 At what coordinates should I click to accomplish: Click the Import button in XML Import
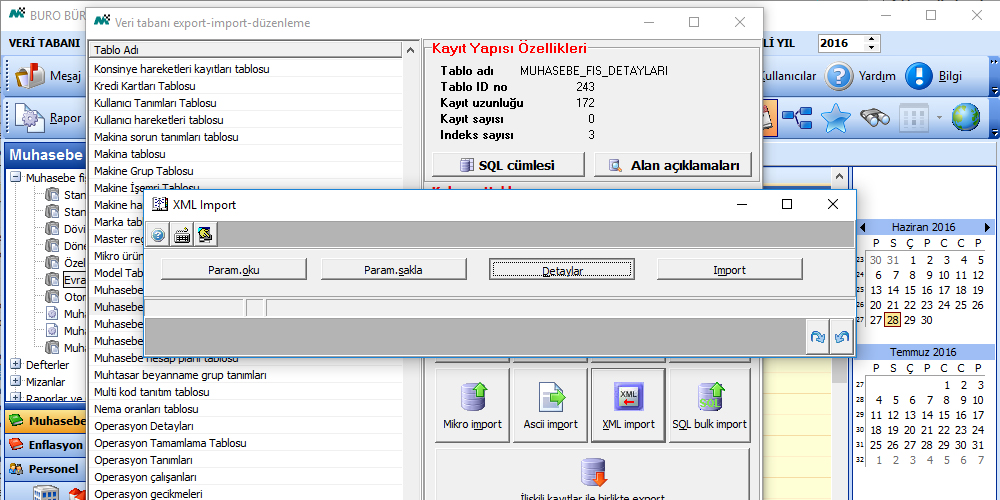tap(729, 270)
